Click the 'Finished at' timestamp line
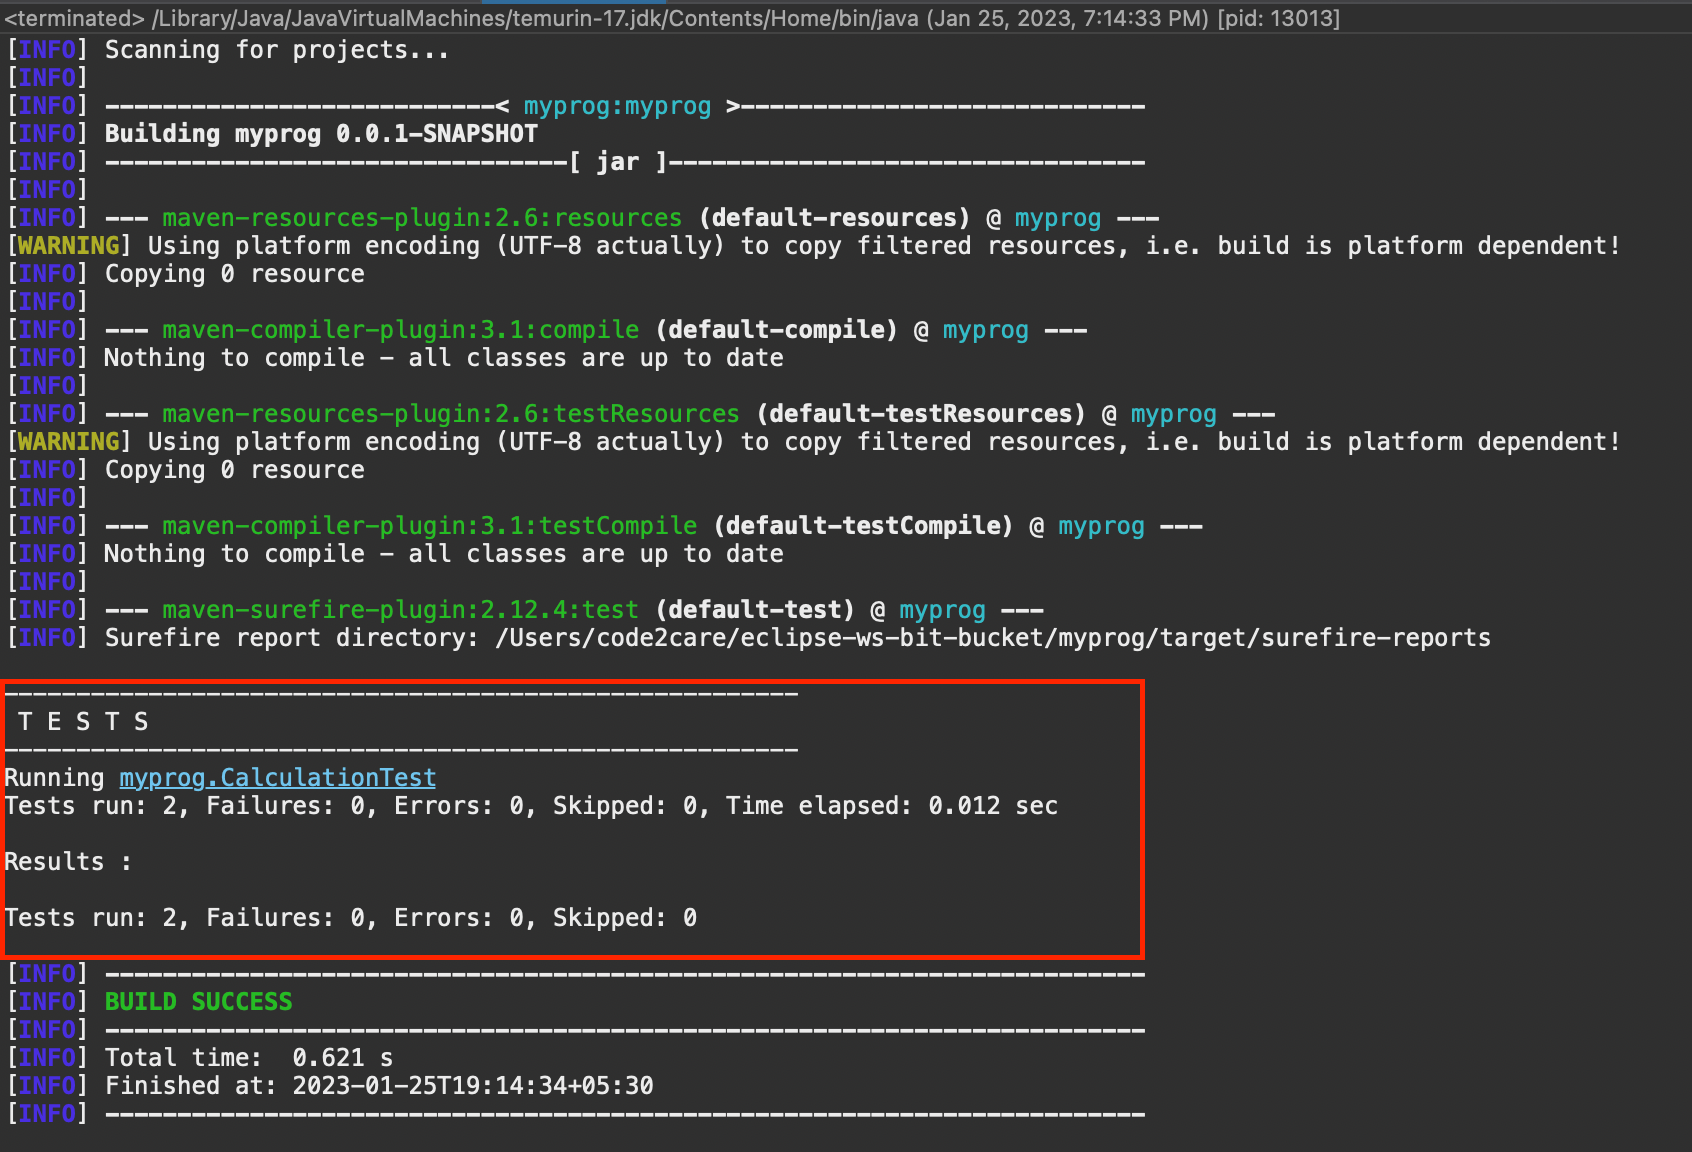The height and width of the screenshot is (1152, 1692). click(330, 1086)
